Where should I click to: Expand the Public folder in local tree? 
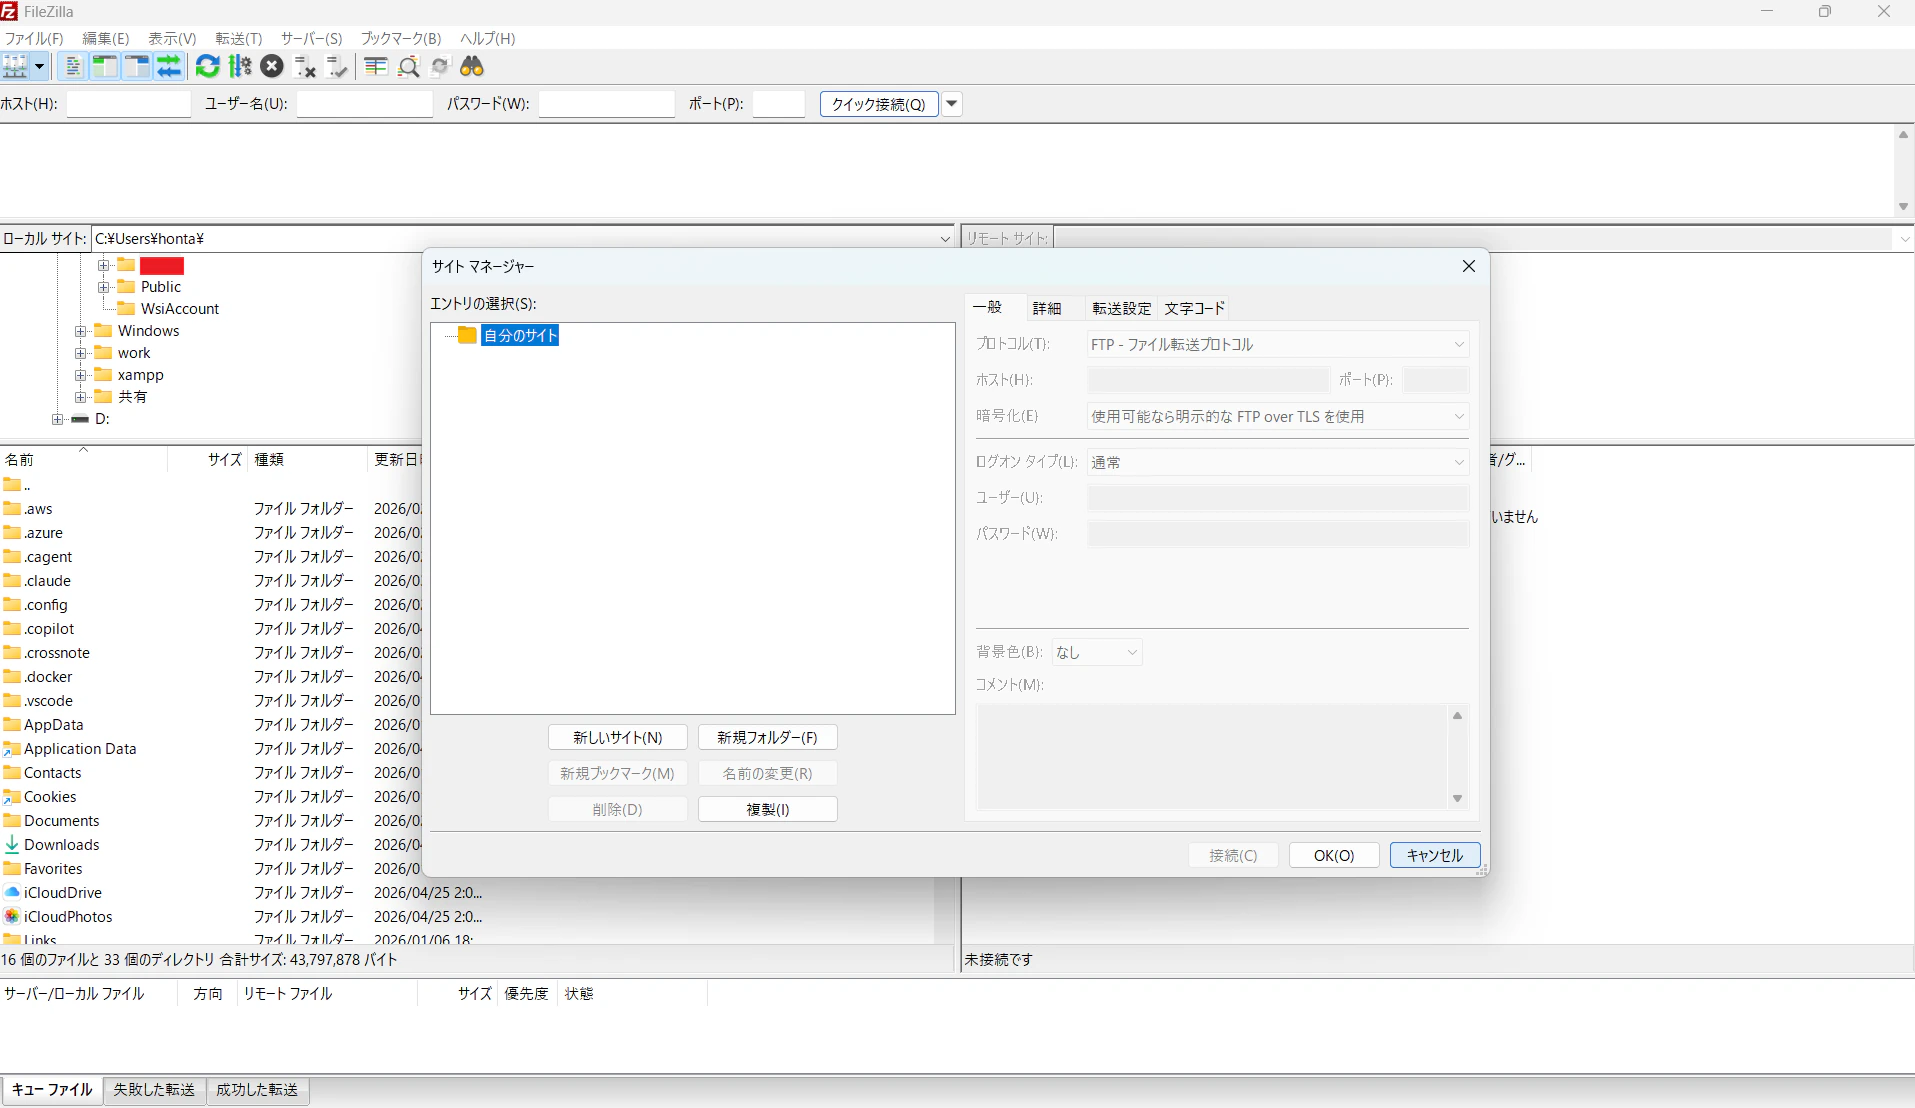click(x=104, y=287)
